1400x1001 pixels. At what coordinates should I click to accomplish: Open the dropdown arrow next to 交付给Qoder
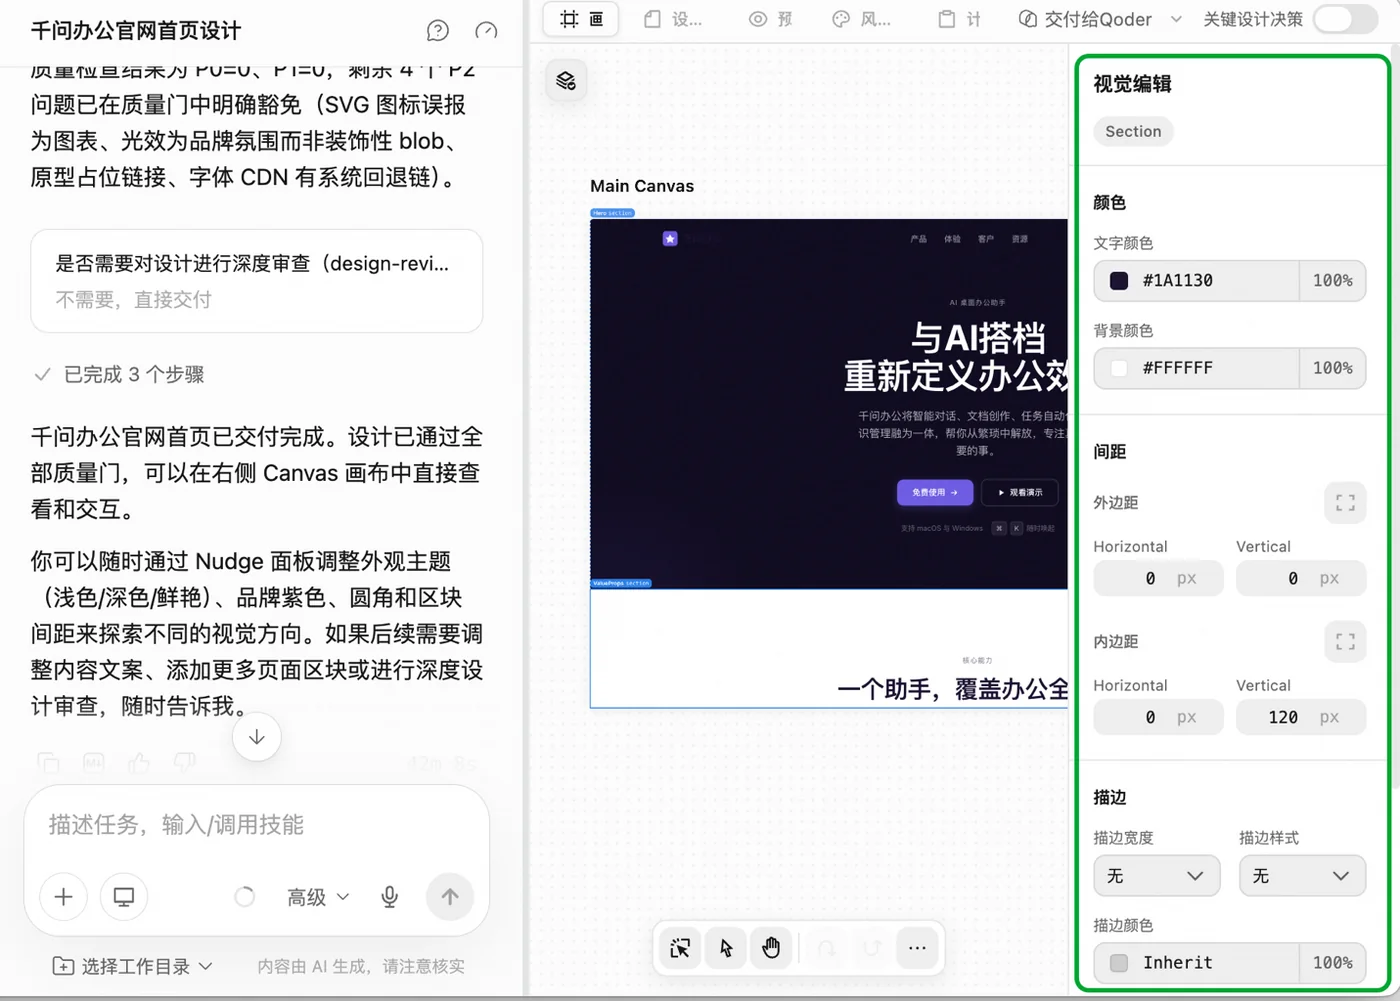coord(1176,19)
